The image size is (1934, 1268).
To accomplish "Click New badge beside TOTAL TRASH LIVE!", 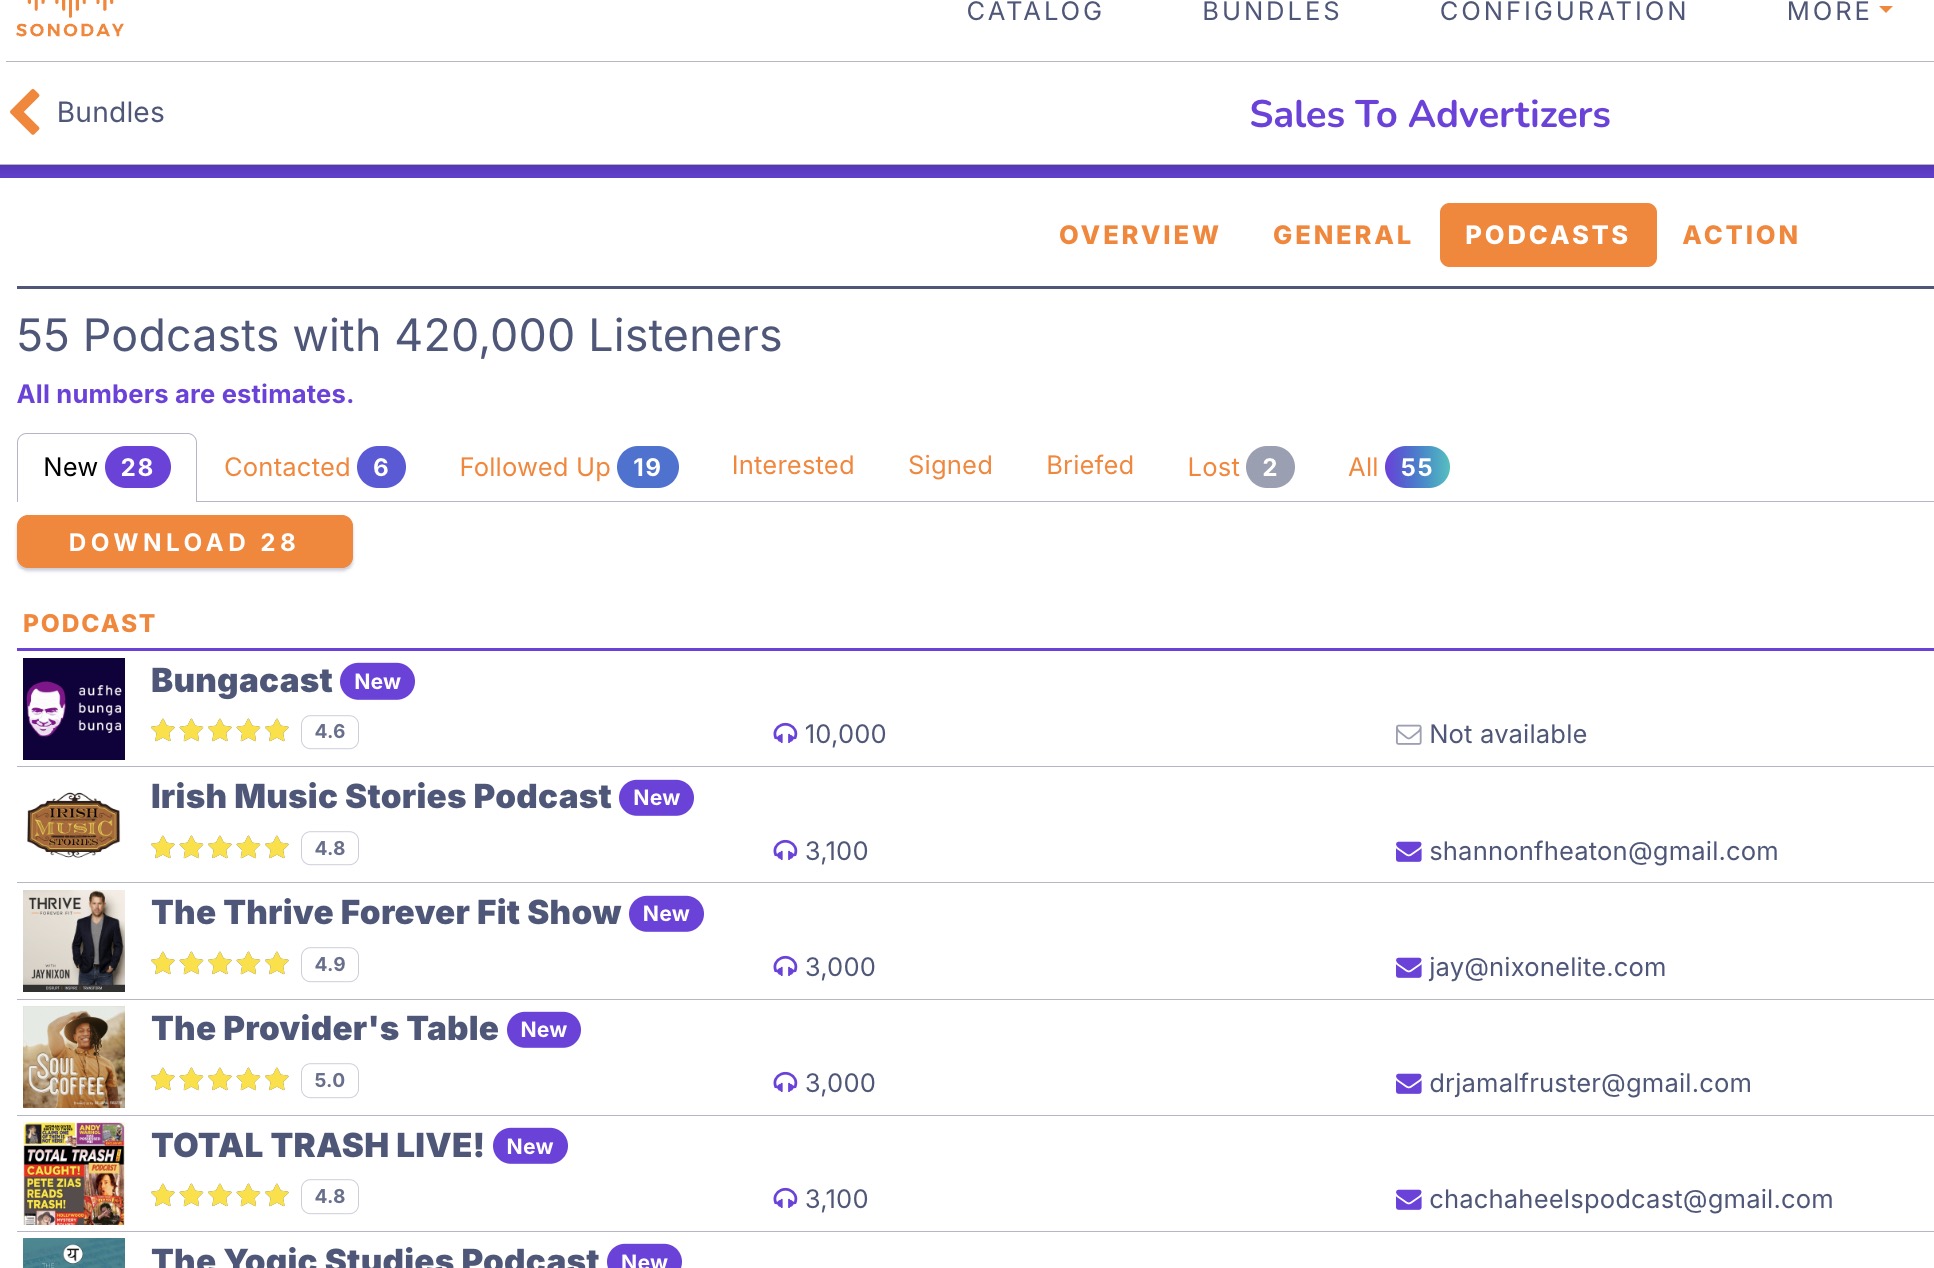I will [x=530, y=1147].
